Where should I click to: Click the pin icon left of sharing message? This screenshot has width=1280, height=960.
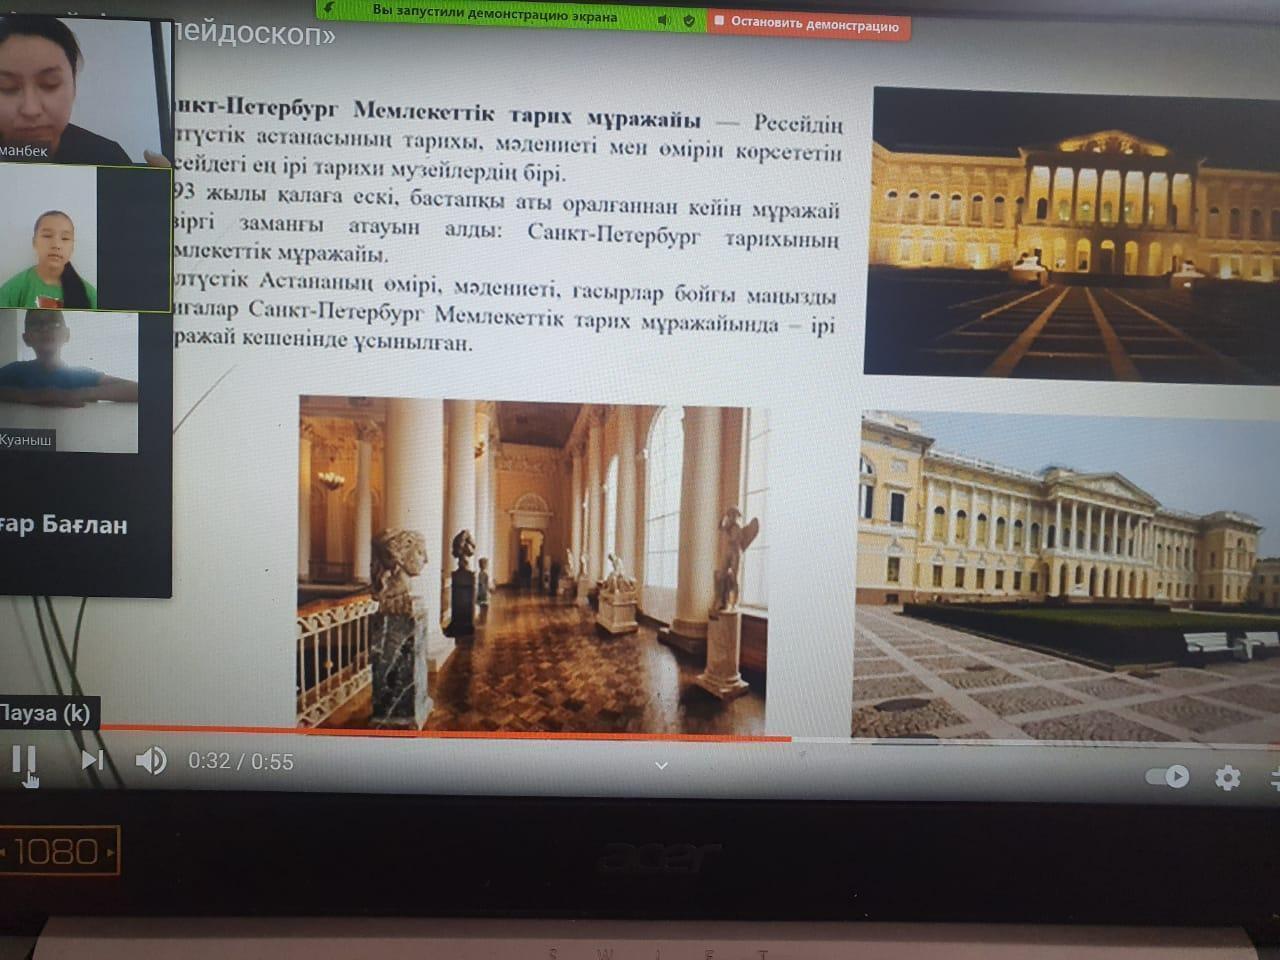[329, 9]
